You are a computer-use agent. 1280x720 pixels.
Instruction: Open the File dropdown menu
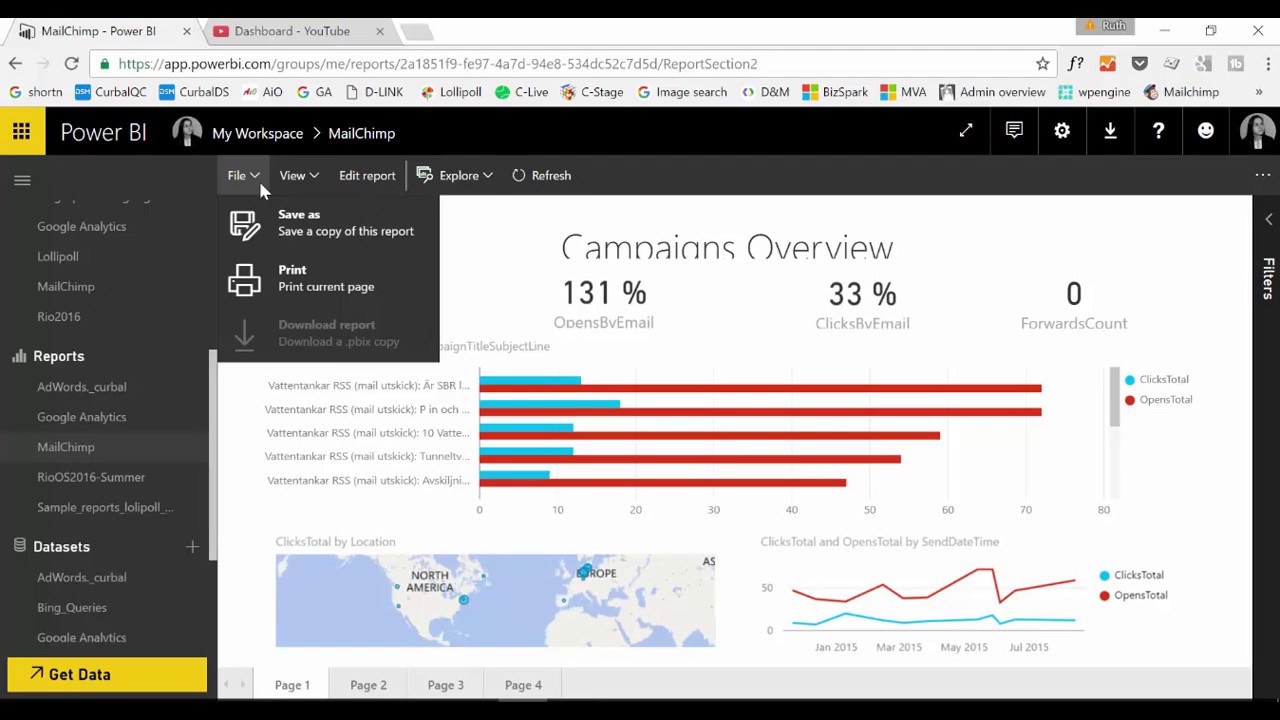(x=243, y=175)
